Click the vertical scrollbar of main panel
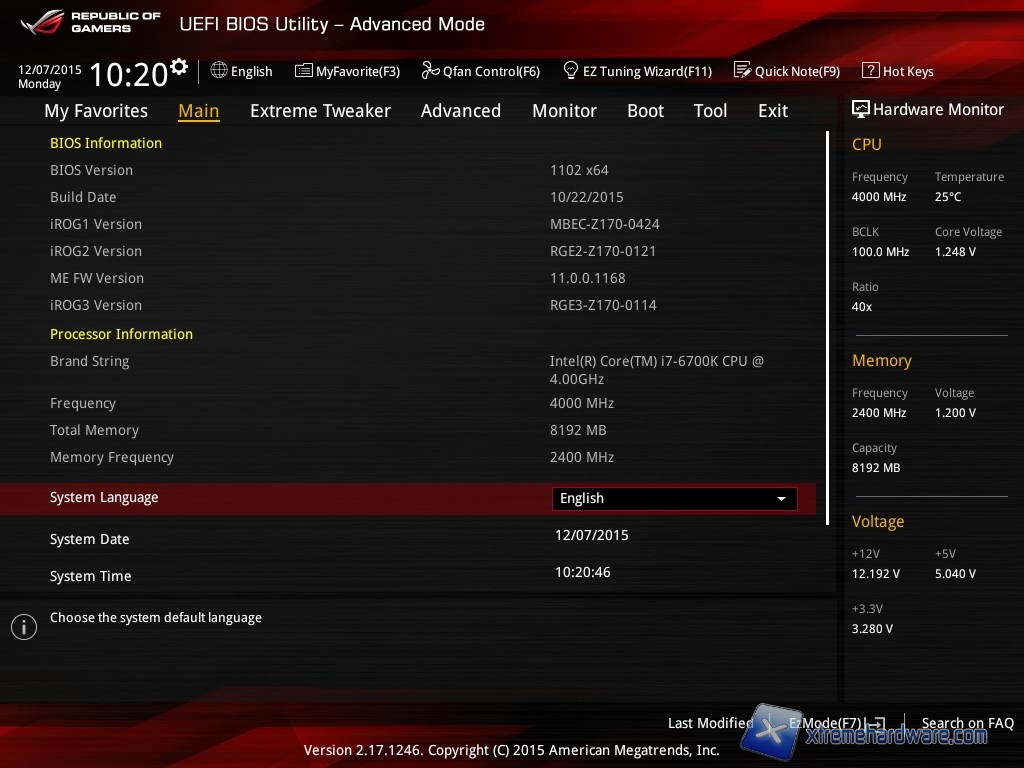The image size is (1024, 768). 827,328
